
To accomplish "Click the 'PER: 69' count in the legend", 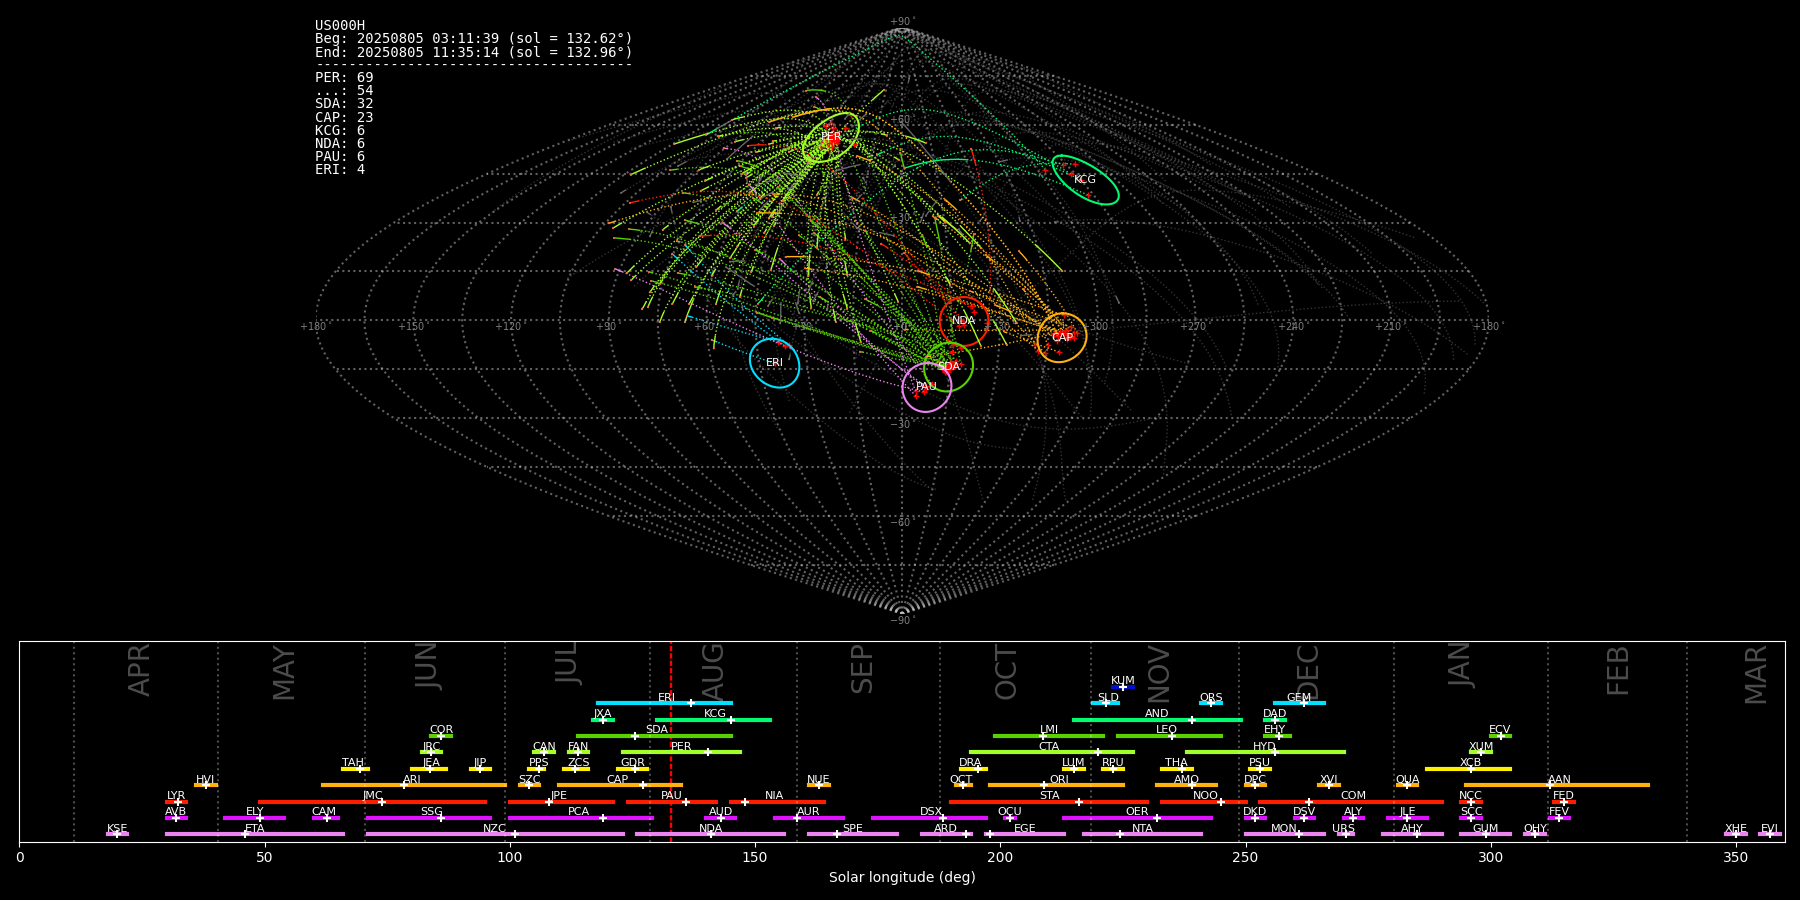I will pyautogui.click(x=344, y=77).
